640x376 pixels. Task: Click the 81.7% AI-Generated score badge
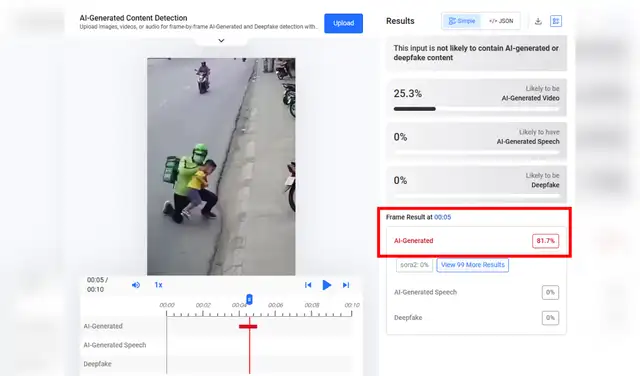point(545,241)
